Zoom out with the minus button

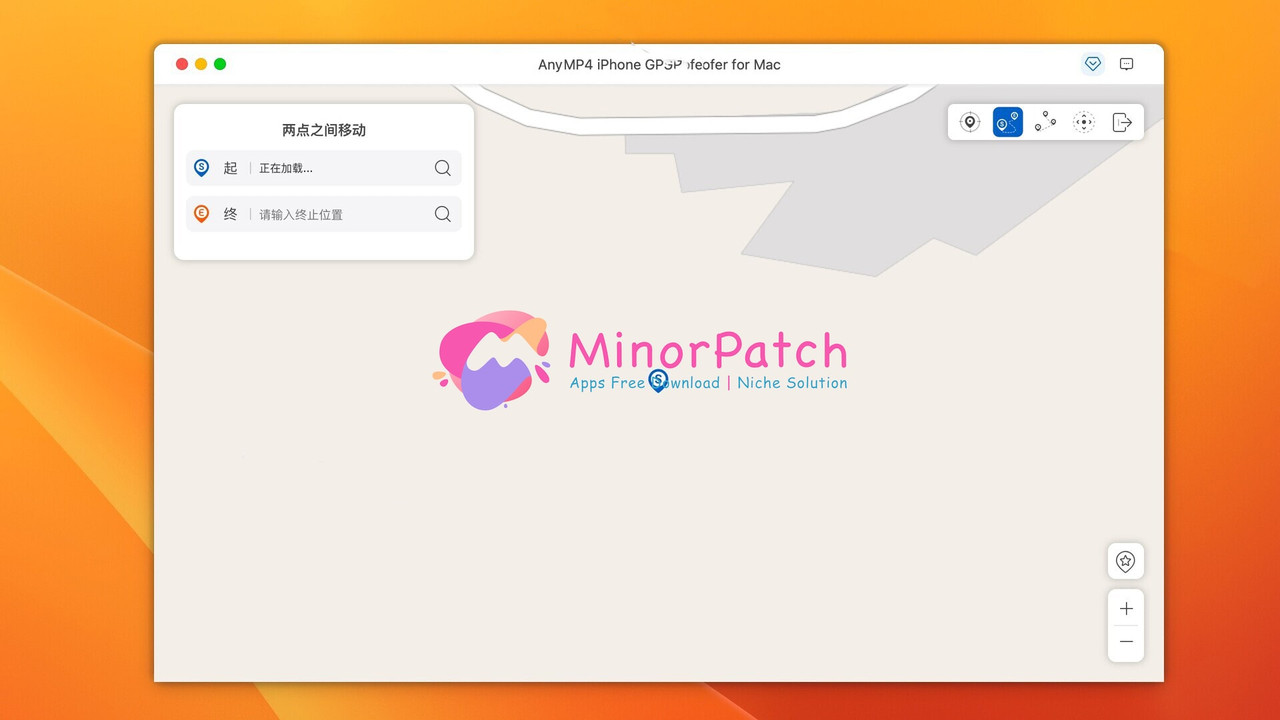click(1126, 642)
